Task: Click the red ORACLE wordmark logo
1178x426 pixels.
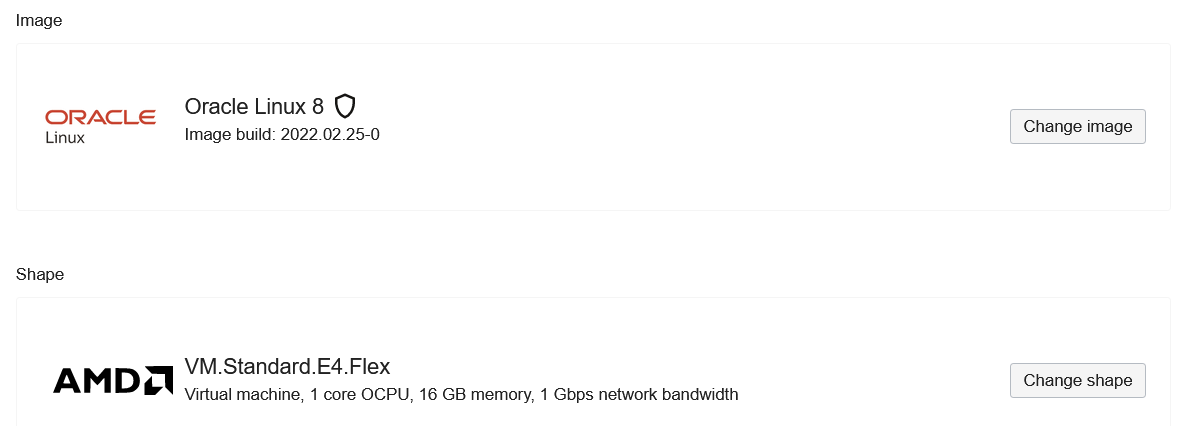Action: click(x=100, y=117)
